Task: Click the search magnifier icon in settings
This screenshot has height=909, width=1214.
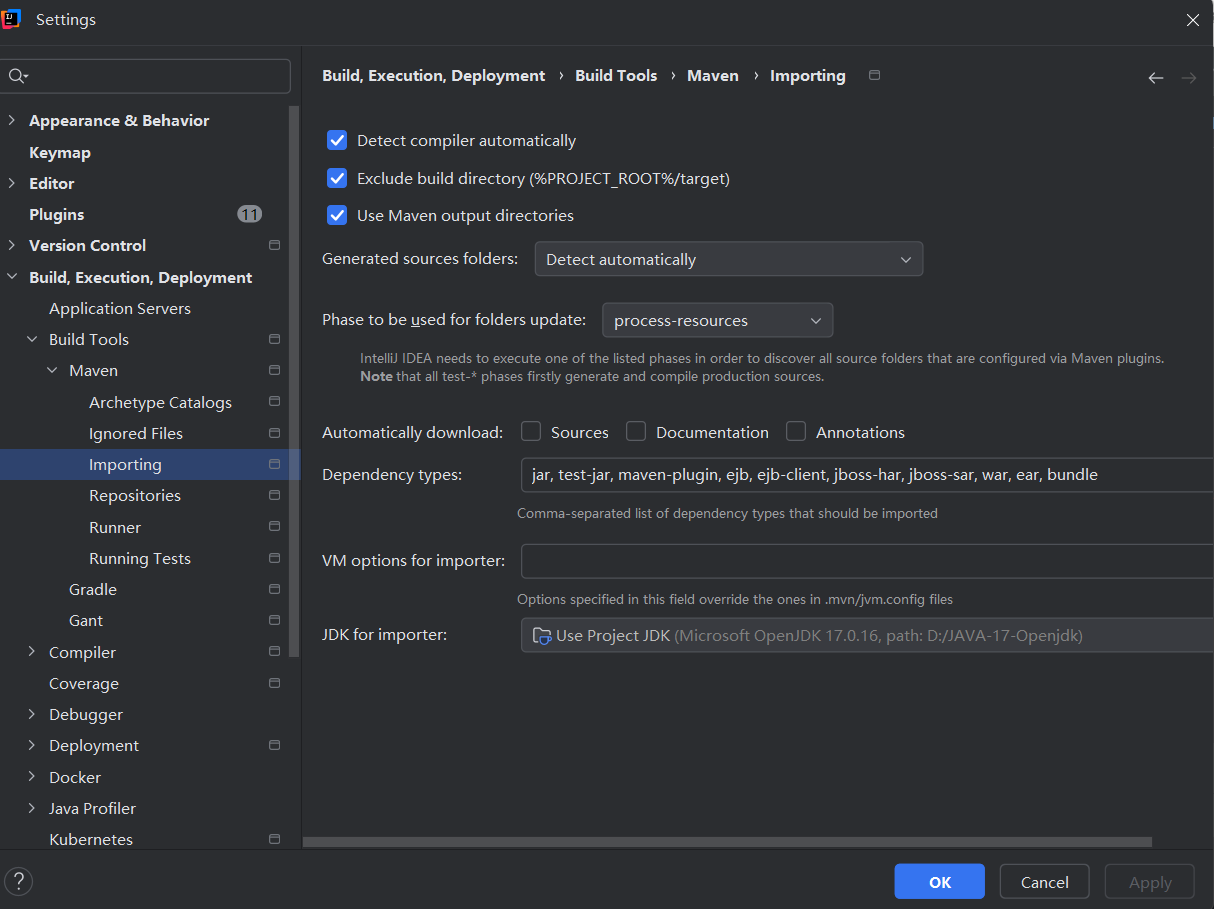Action: pyautogui.click(x=17, y=76)
